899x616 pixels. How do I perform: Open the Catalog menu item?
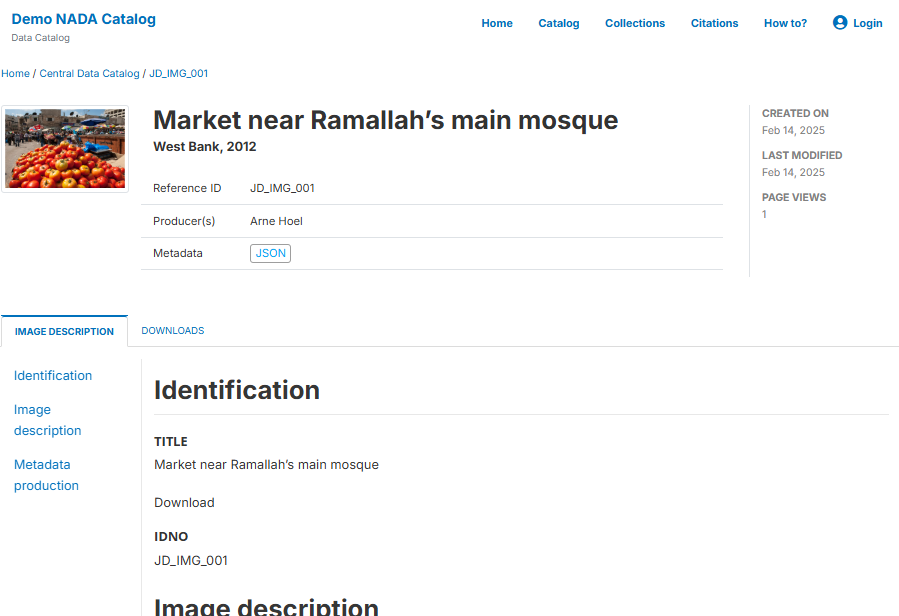coord(558,23)
